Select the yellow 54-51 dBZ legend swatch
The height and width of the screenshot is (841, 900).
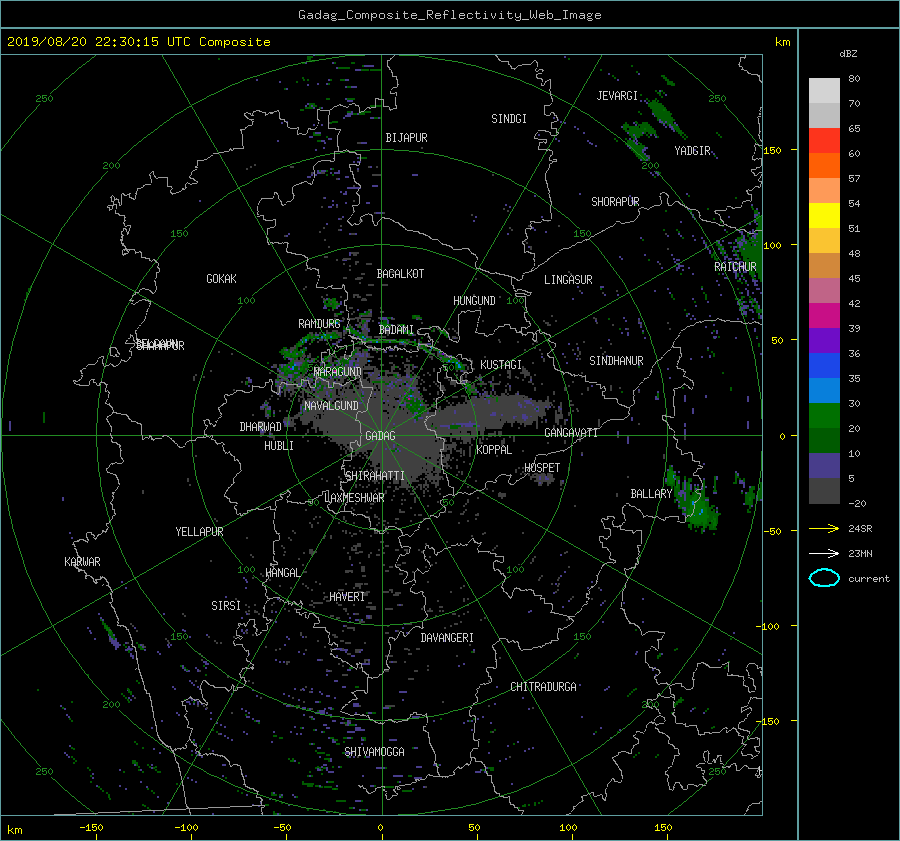pos(824,216)
